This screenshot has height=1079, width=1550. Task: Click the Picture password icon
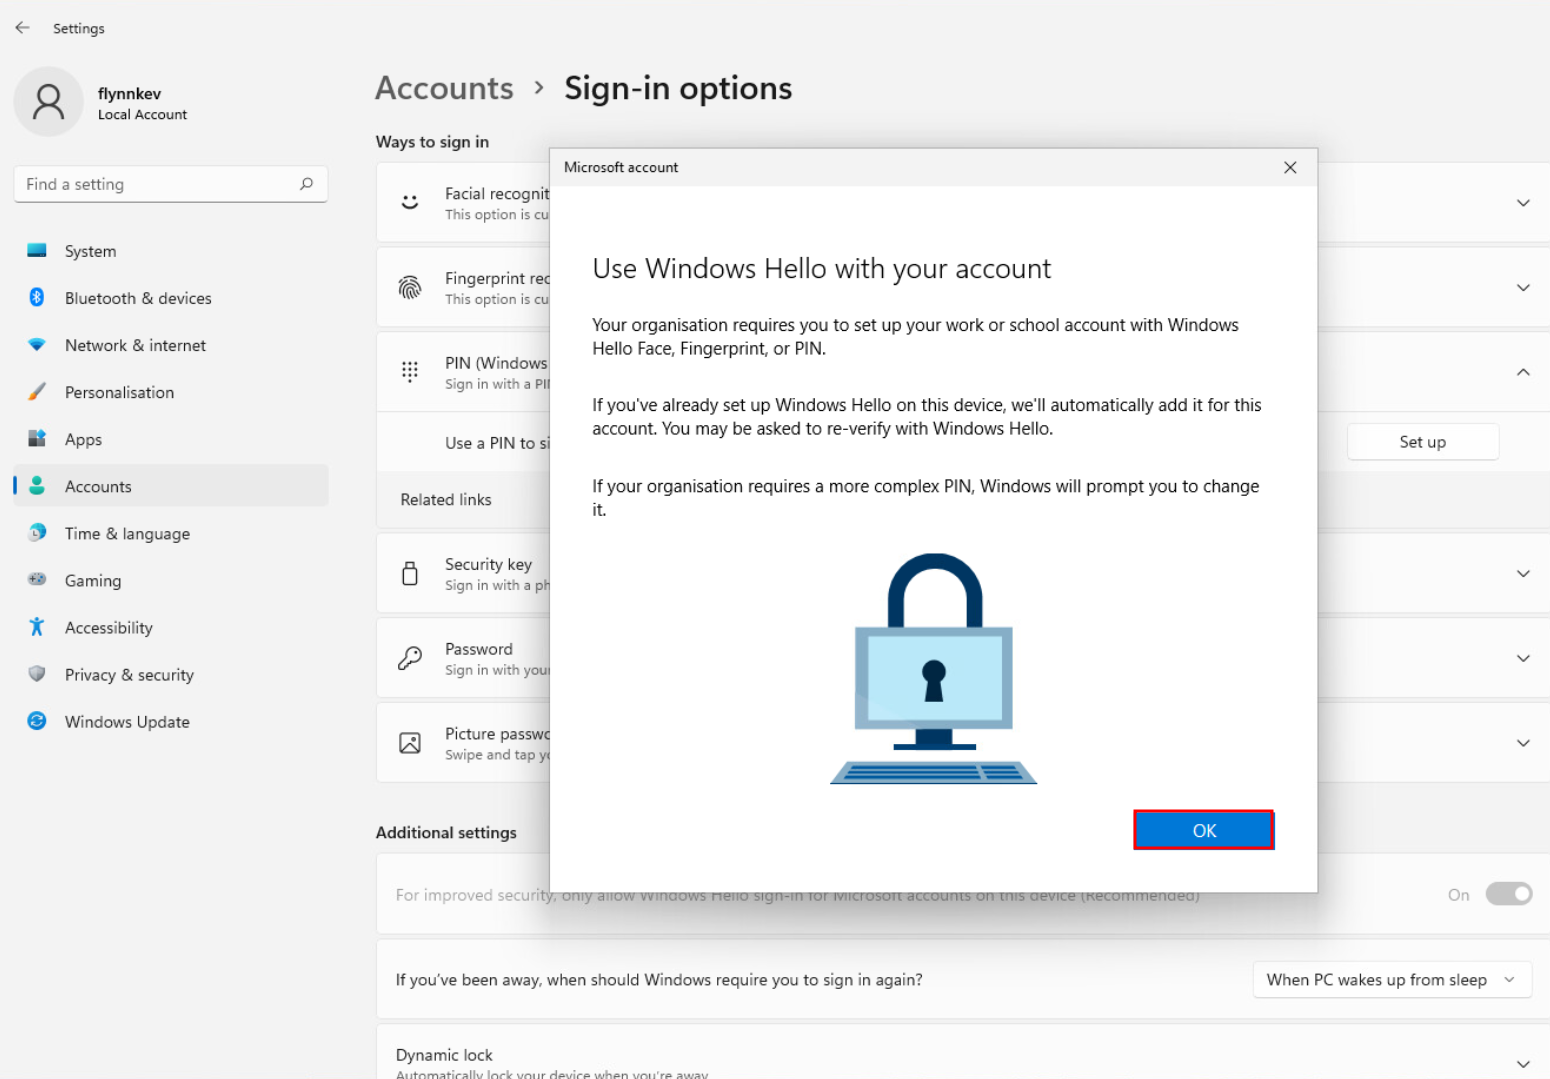click(x=410, y=743)
